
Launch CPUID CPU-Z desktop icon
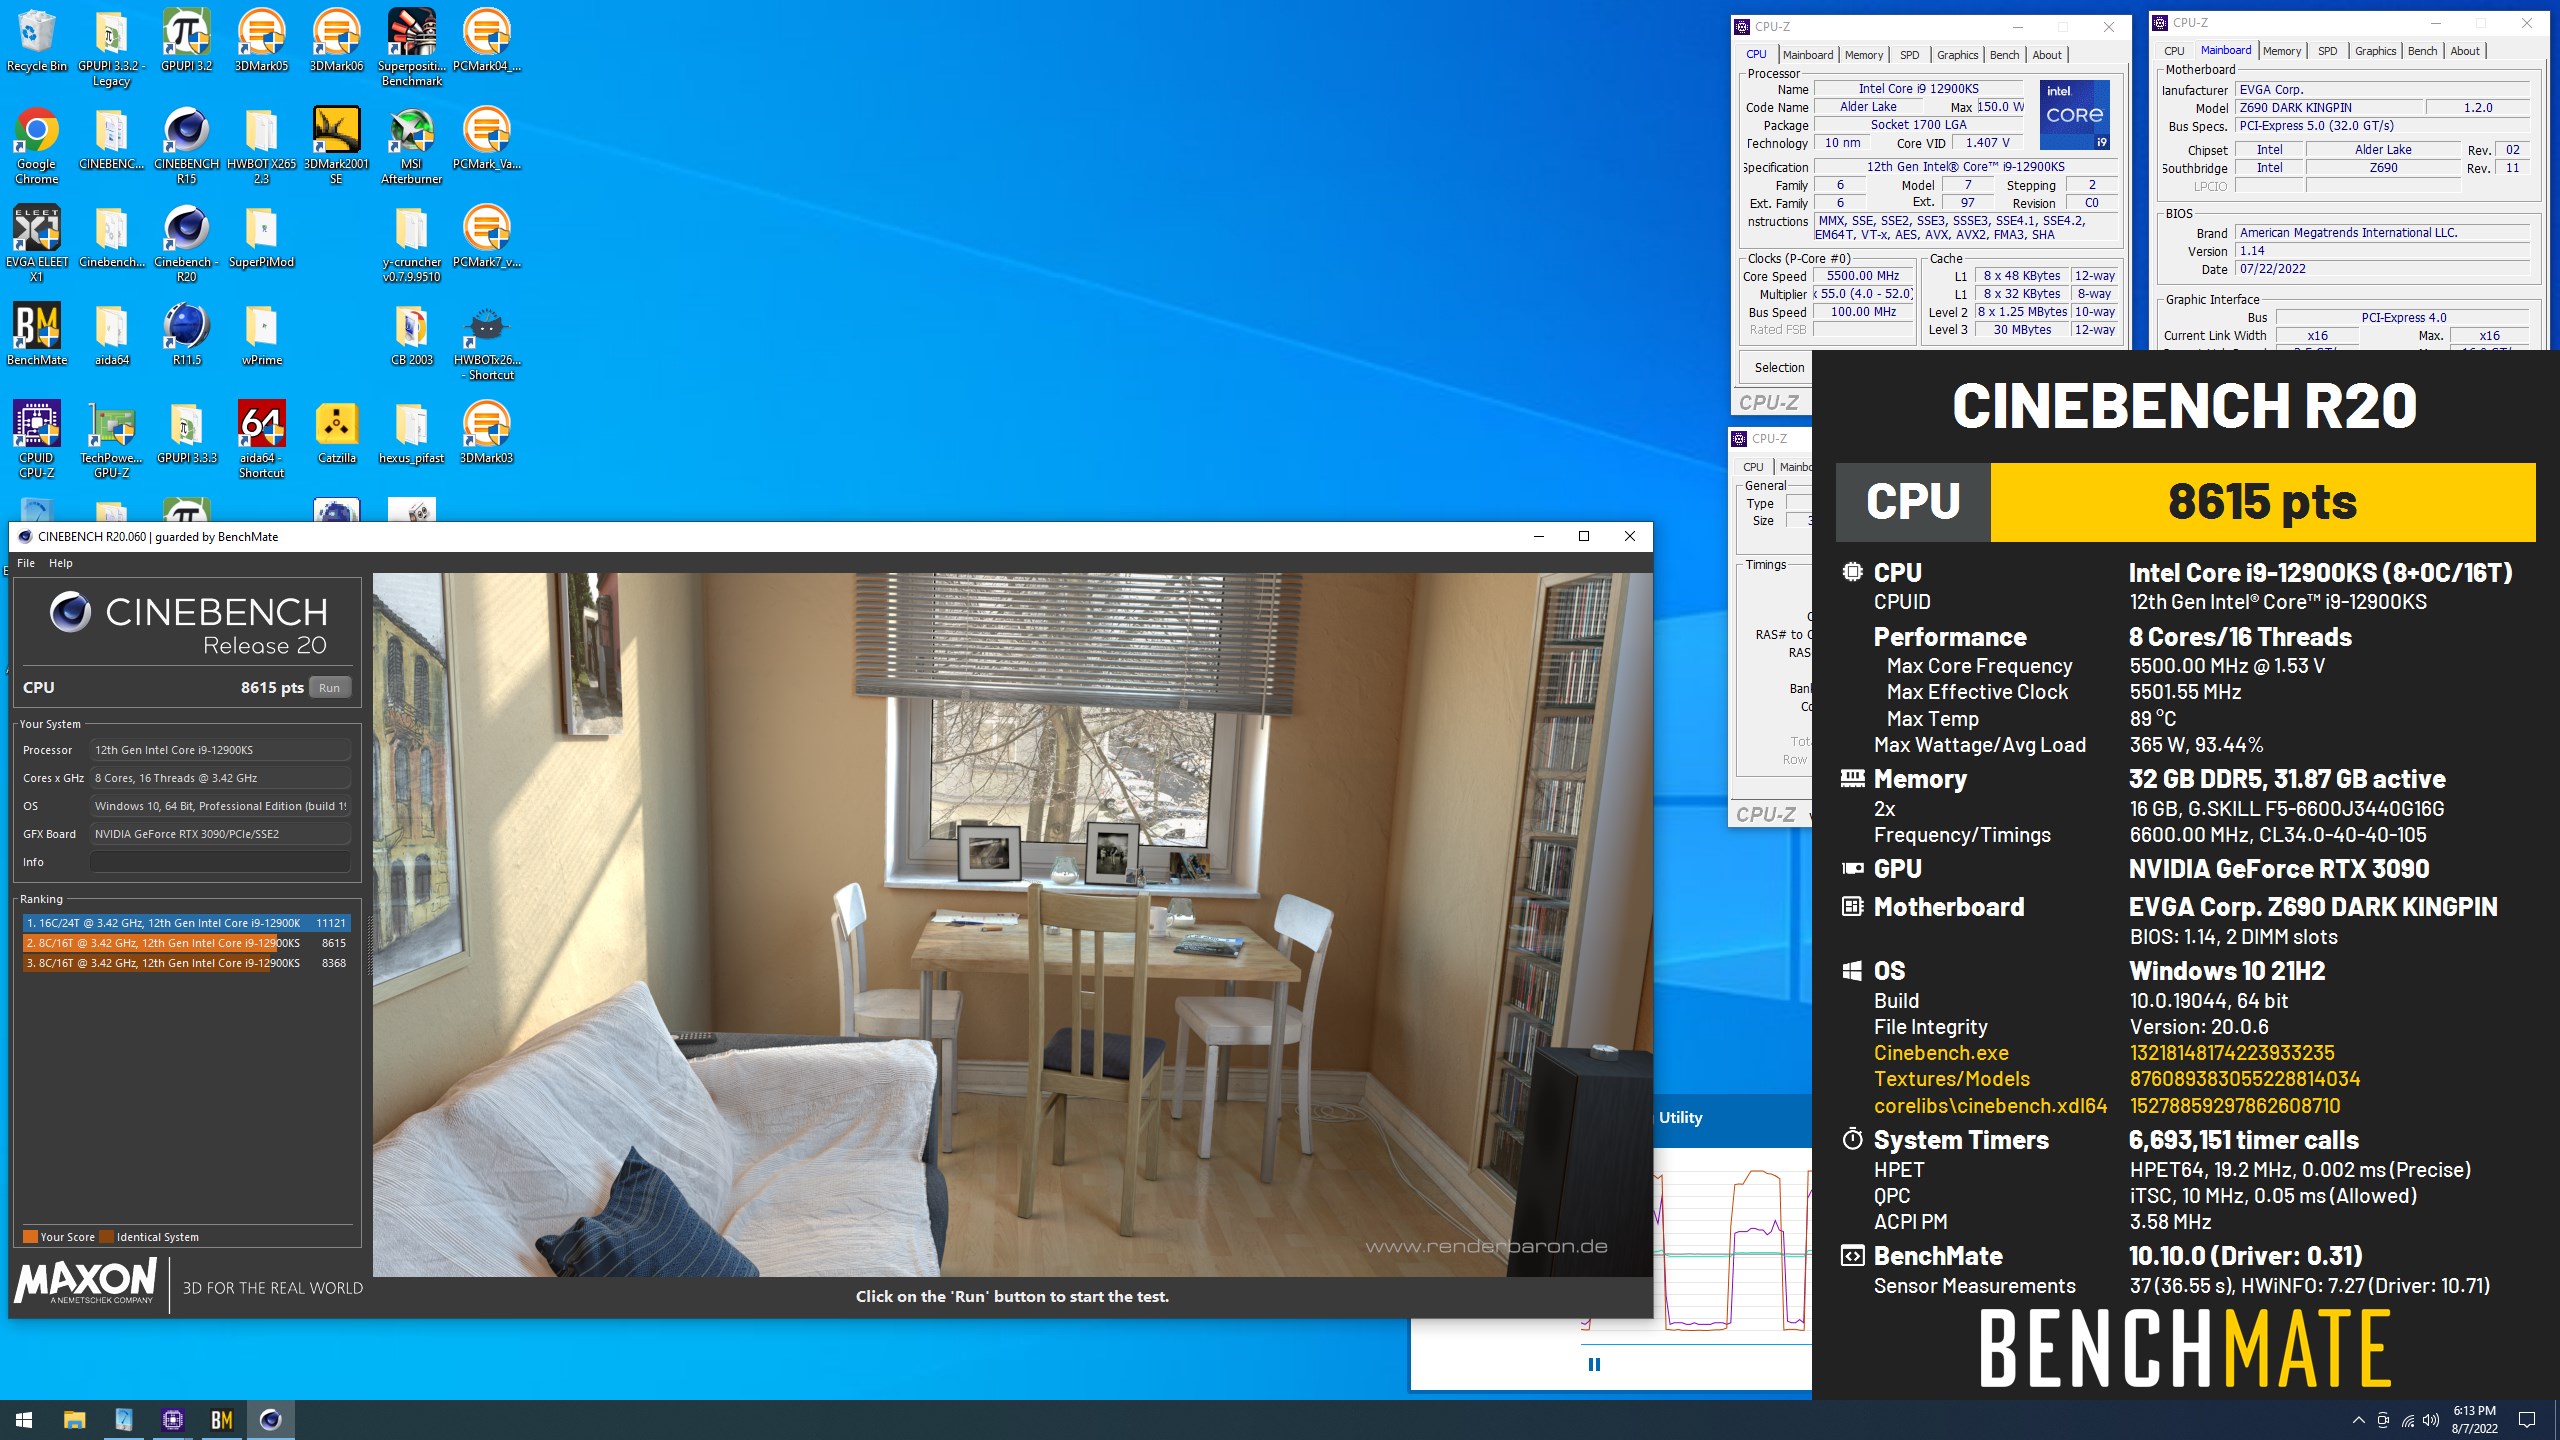coord(36,440)
